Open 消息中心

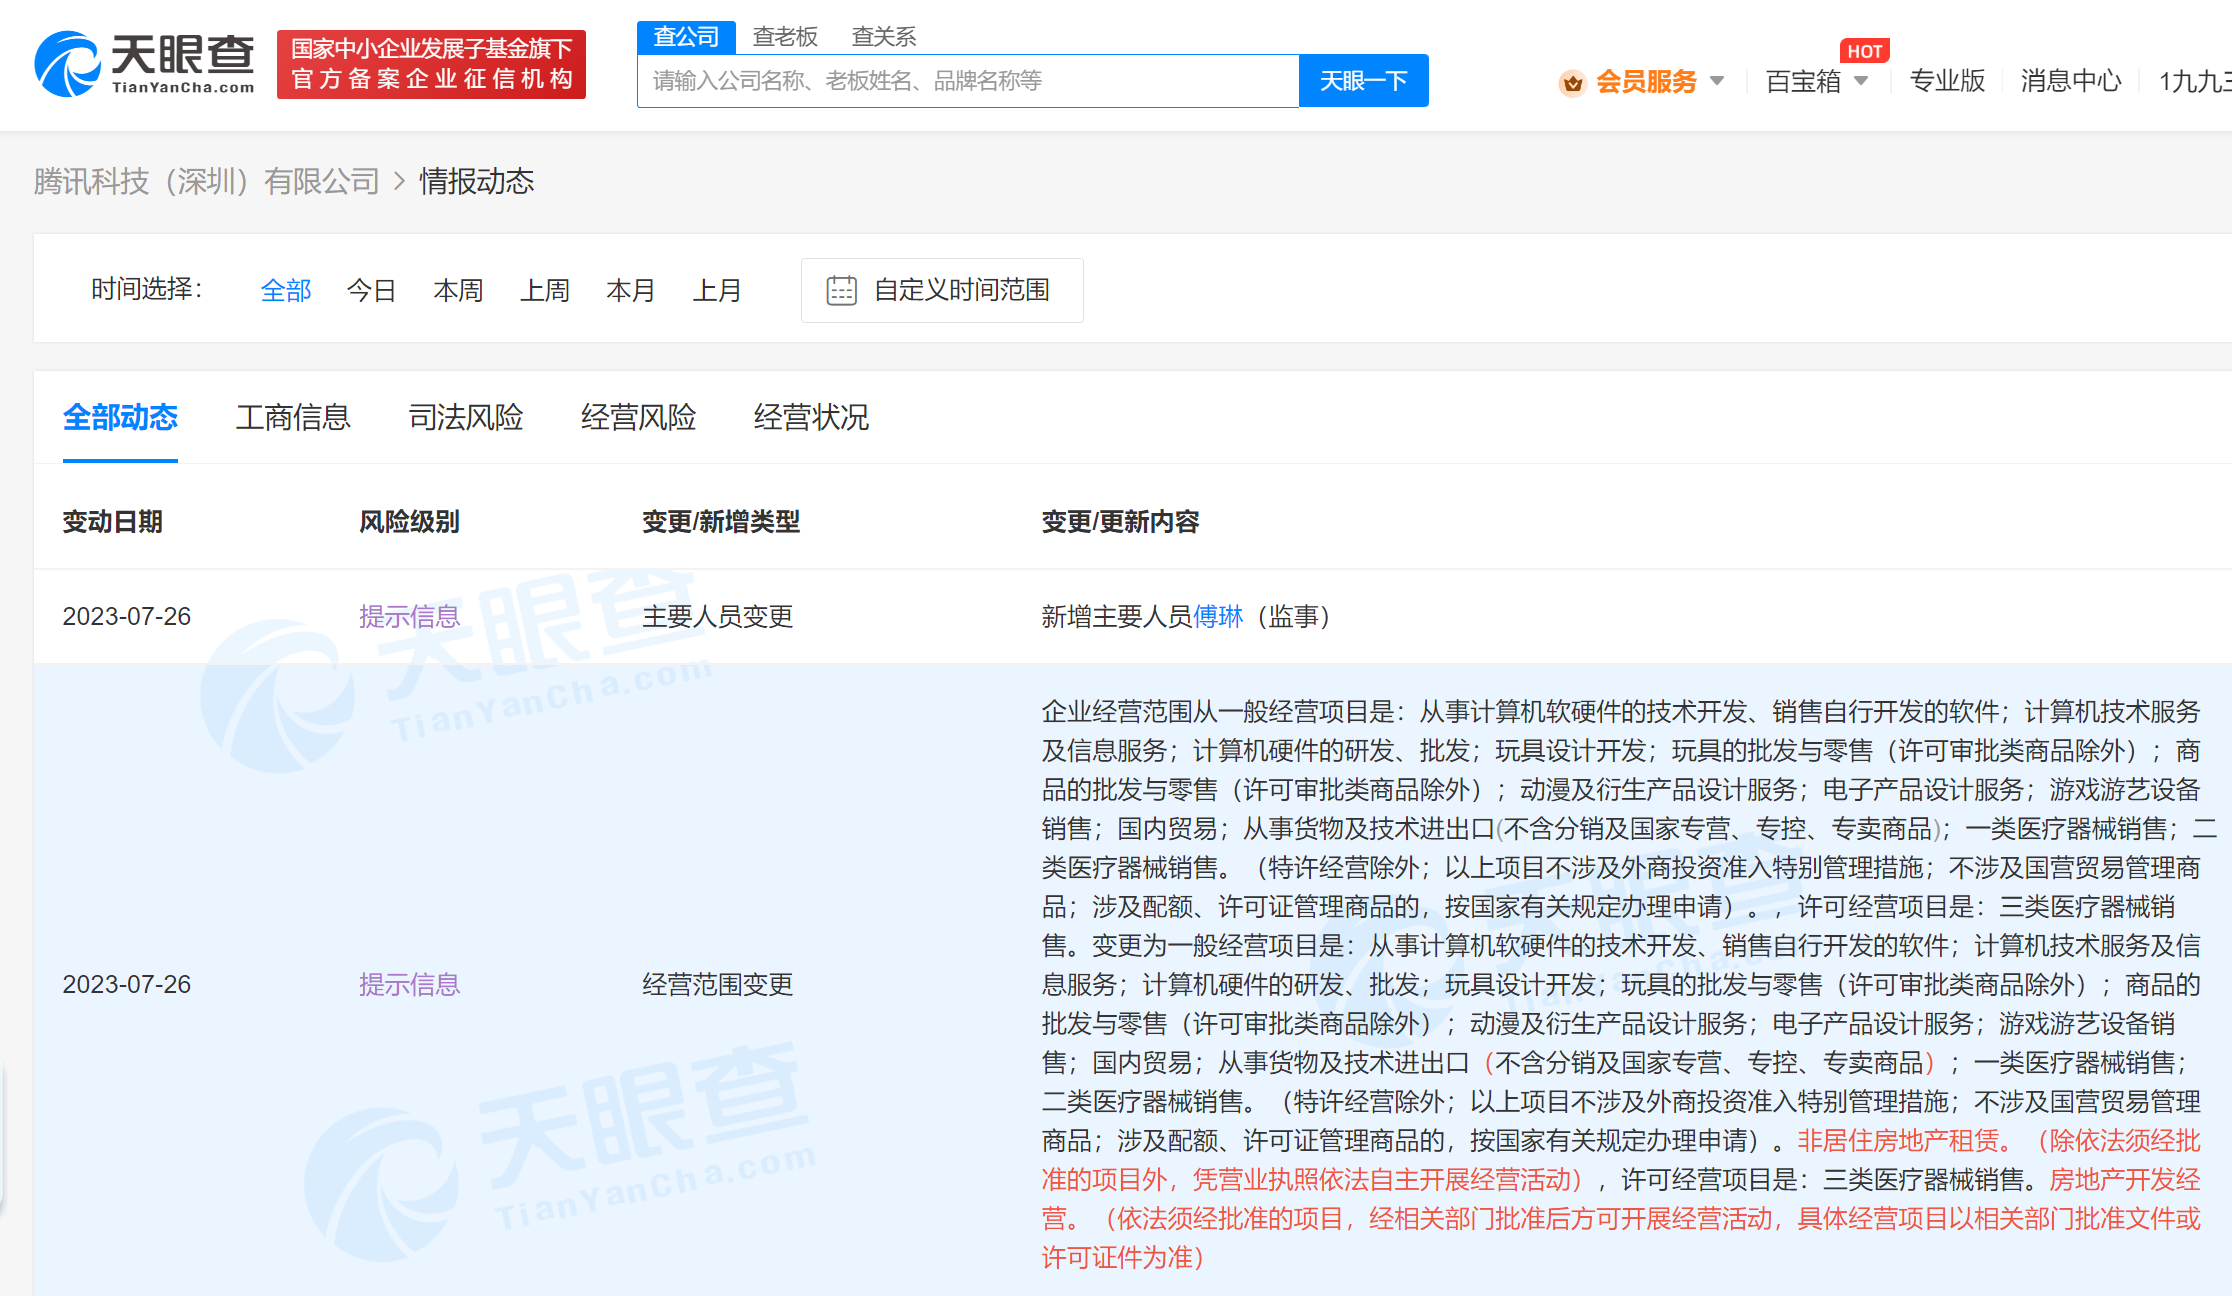point(2070,81)
